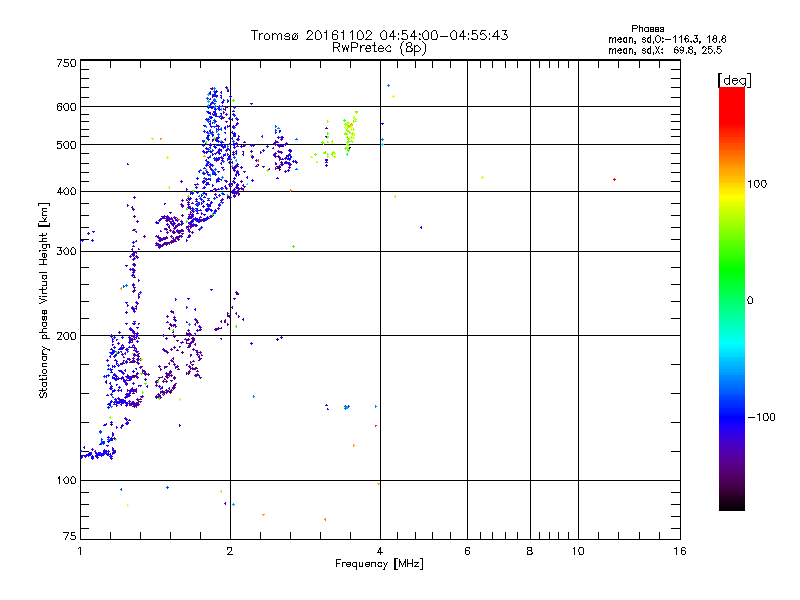Click the y-axis tick label "500"

pyautogui.click(x=66, y=145)
